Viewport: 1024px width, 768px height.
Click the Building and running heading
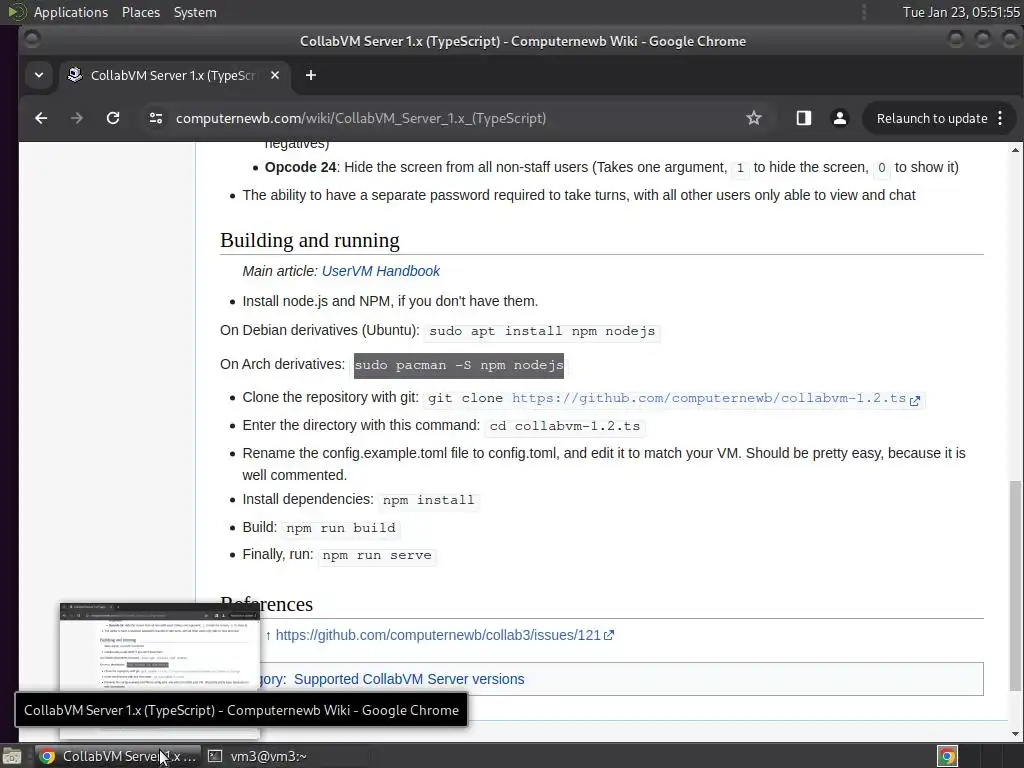310,240
